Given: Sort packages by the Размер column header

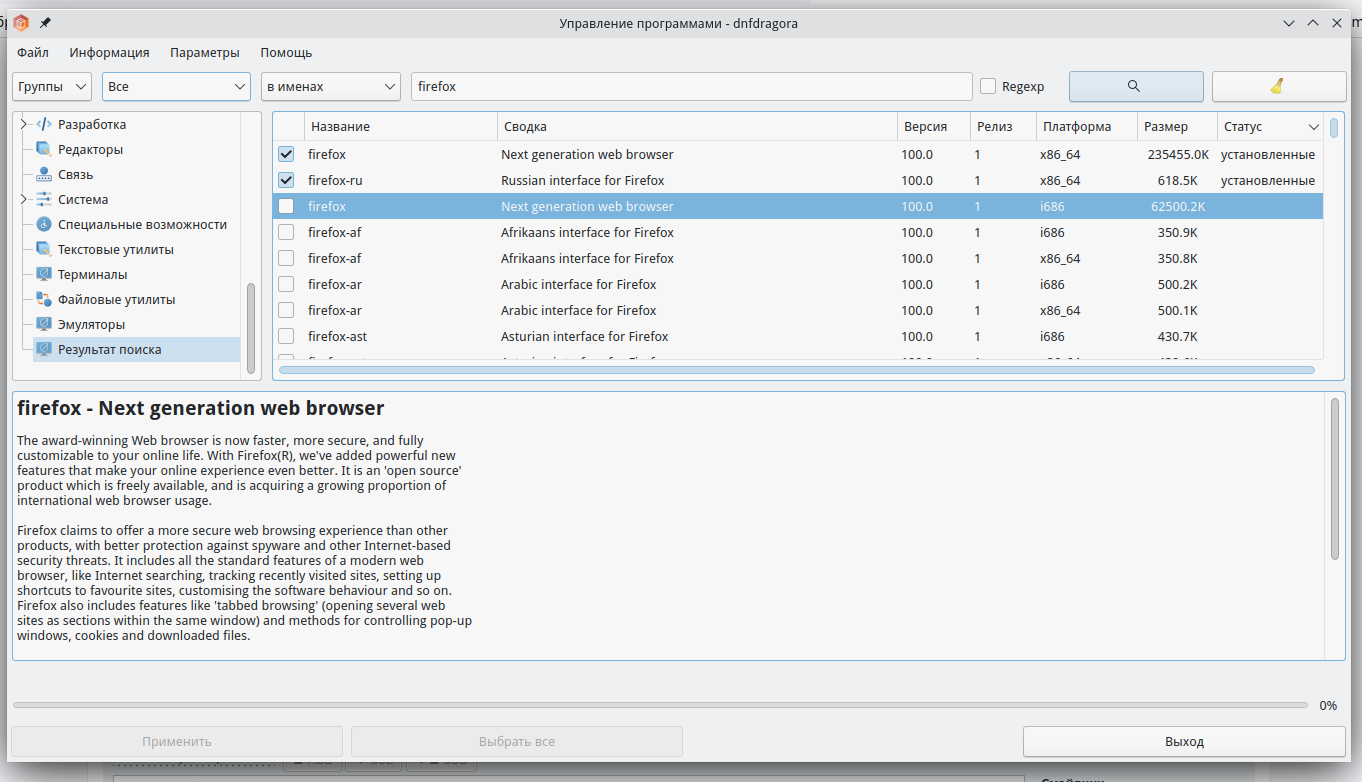Looking at the screenshot, I should click(x=1177, y=127).
